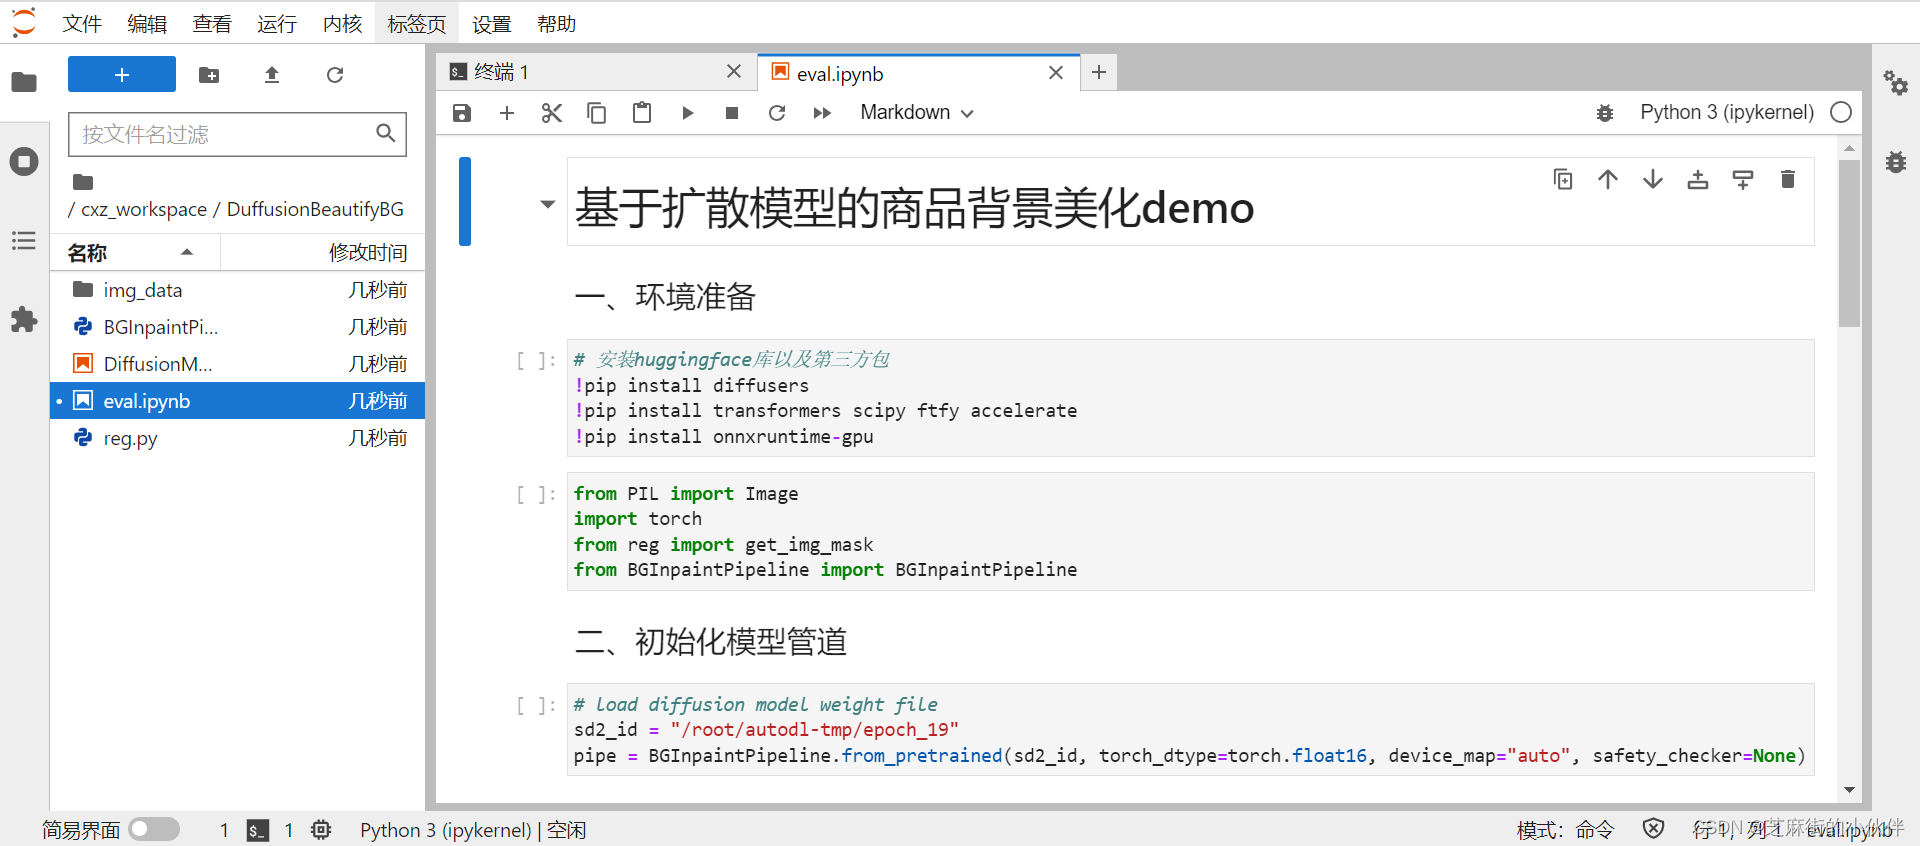Click the trusted notebook shield icon
Image resolution: width=1920 pixels, height=846 pixels.
[1654, 828]
